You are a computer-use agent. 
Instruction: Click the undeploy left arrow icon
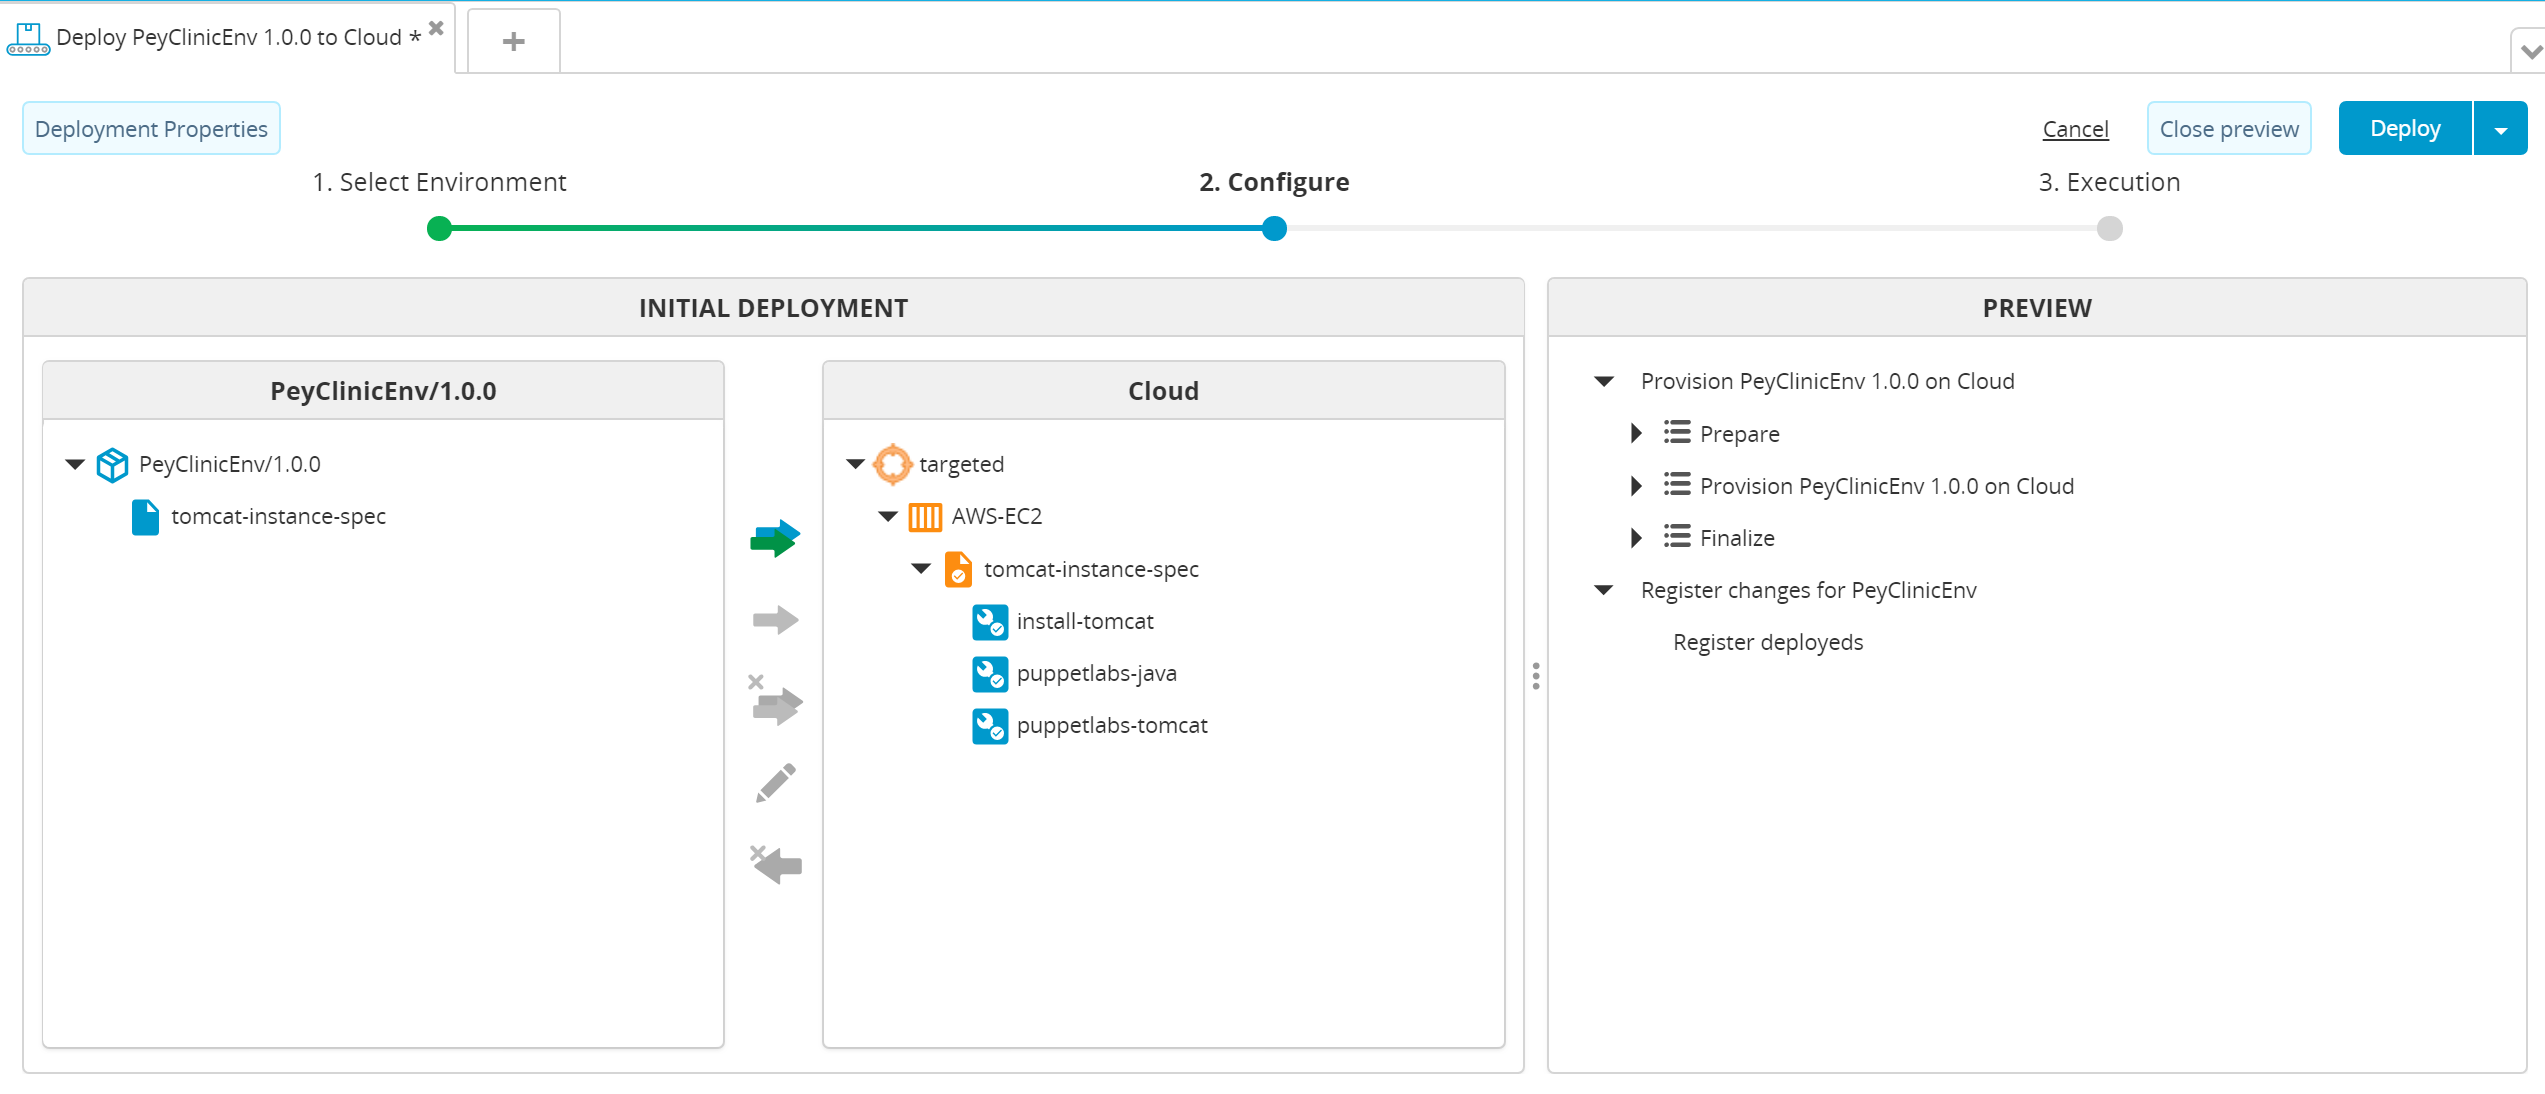tap(776, 864)
